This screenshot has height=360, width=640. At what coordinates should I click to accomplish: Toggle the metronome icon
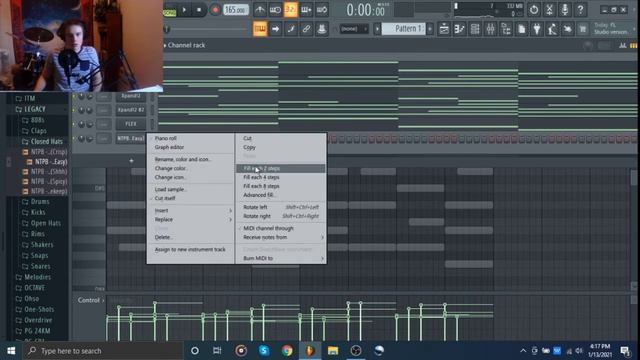point(260,9)
